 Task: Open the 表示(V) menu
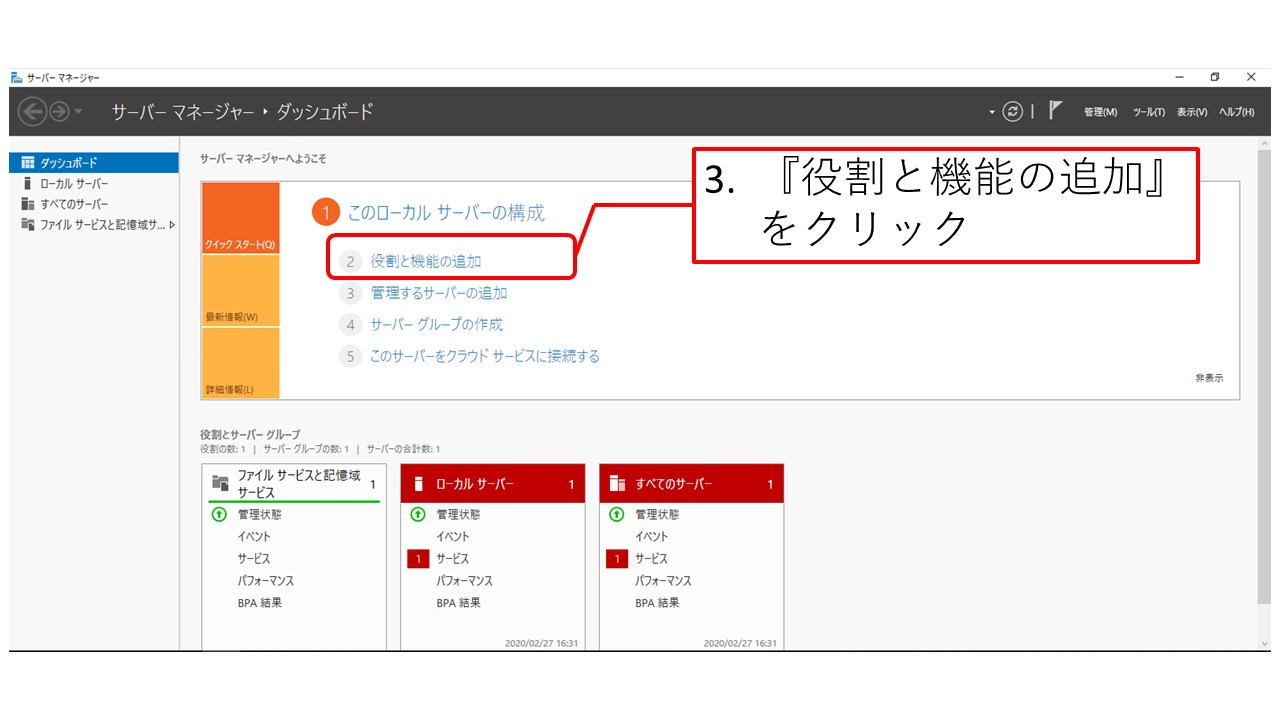coord(1192,112)
